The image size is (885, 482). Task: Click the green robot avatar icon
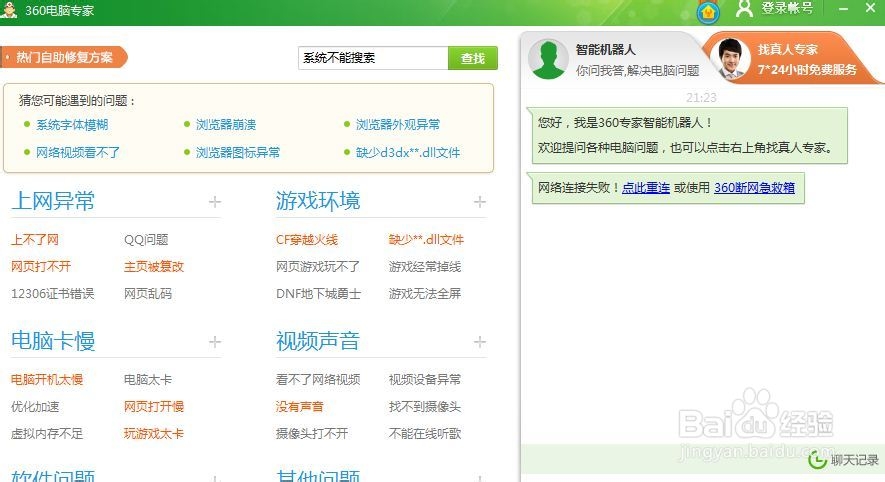pos(548,59)
